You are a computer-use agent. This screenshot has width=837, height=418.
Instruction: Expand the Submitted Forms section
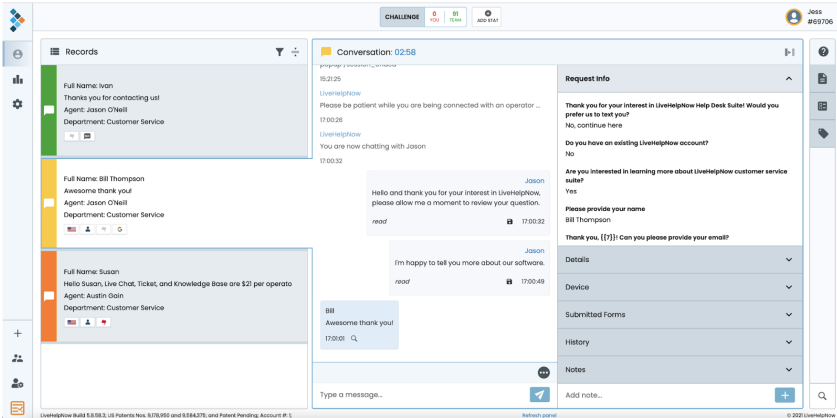point(788,314)
